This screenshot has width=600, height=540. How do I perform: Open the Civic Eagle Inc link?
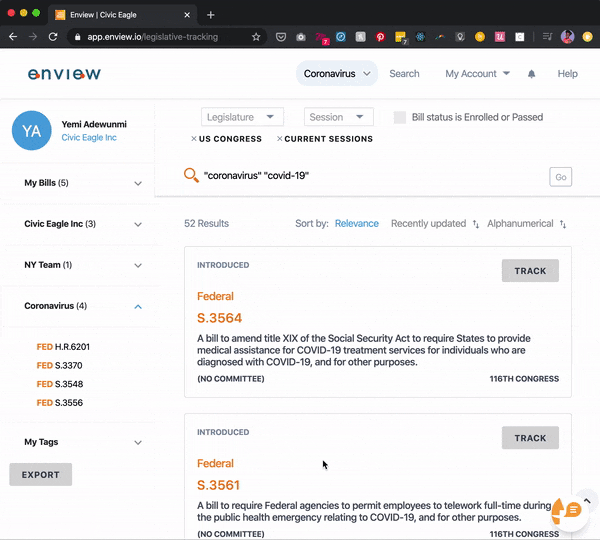tap(88, 138)
